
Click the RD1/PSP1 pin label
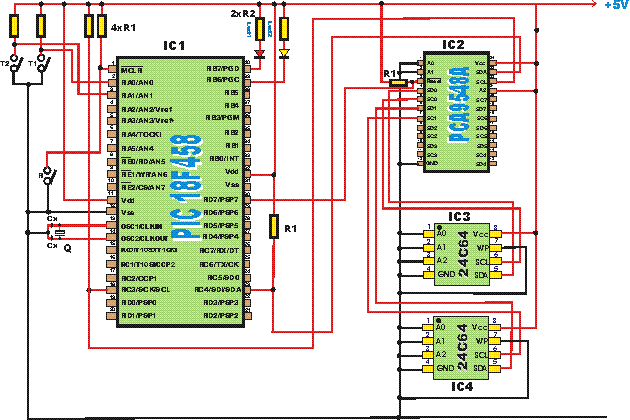(138, 316)
